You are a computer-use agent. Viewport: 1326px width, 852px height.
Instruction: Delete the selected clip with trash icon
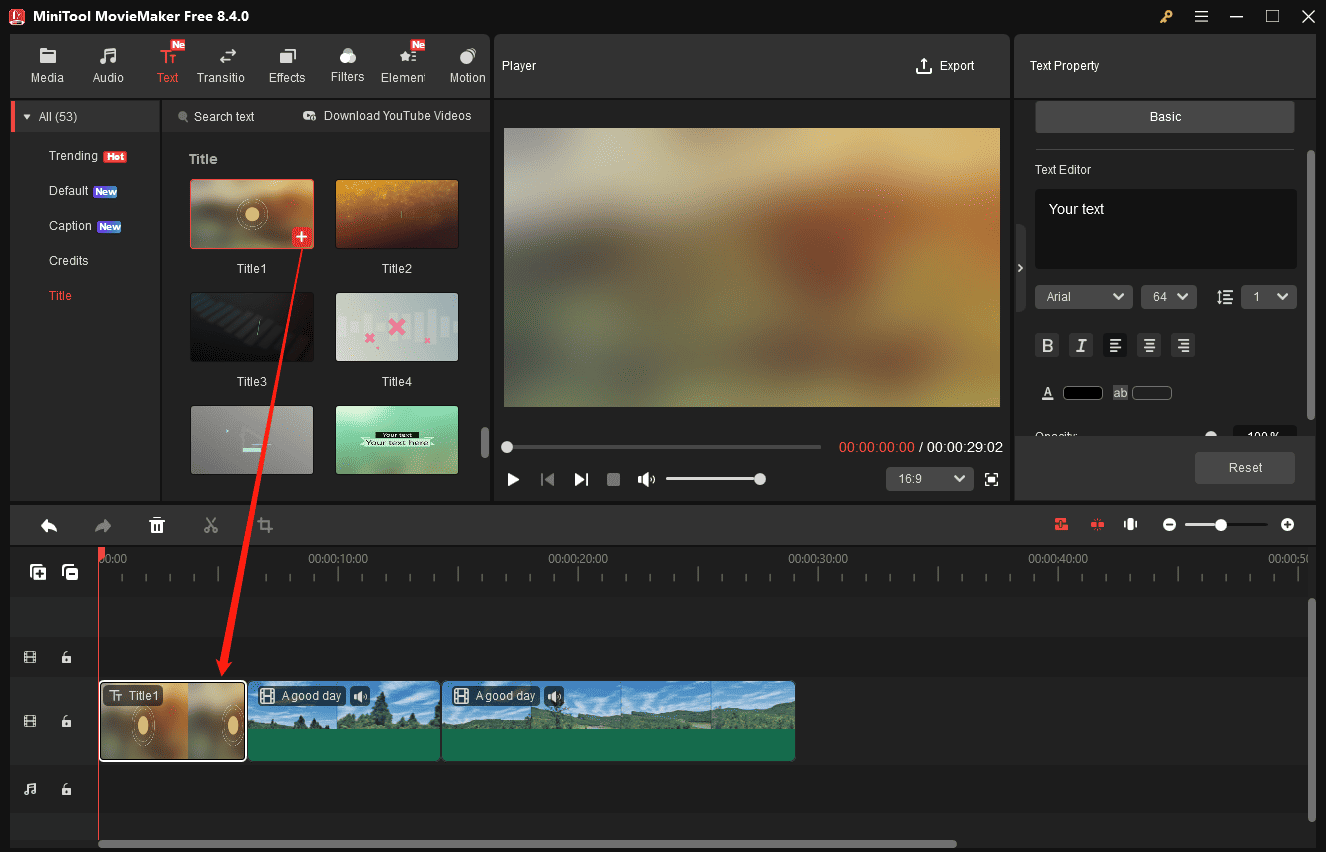157,525
